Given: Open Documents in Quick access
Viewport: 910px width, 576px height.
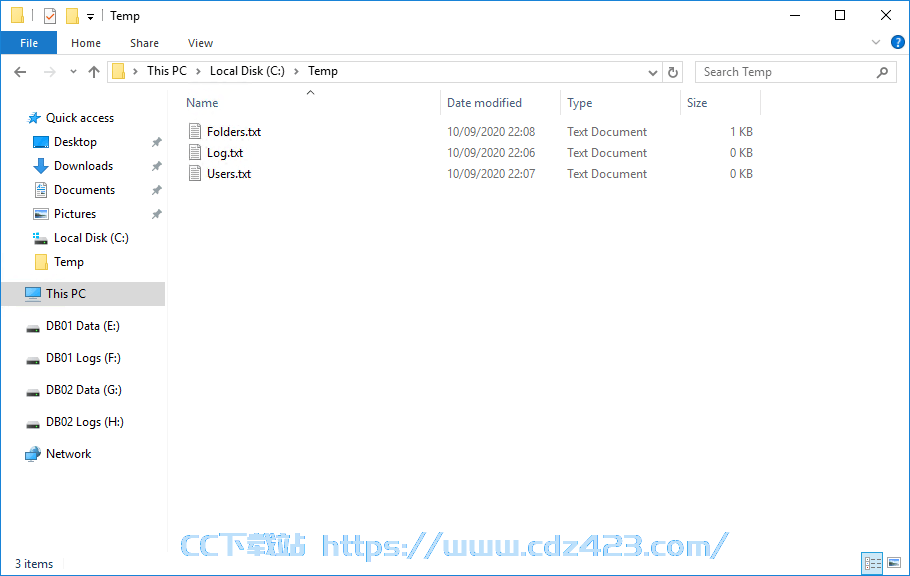Looking at the screenshot, I should pyautogui.click(x=84, y=190).
